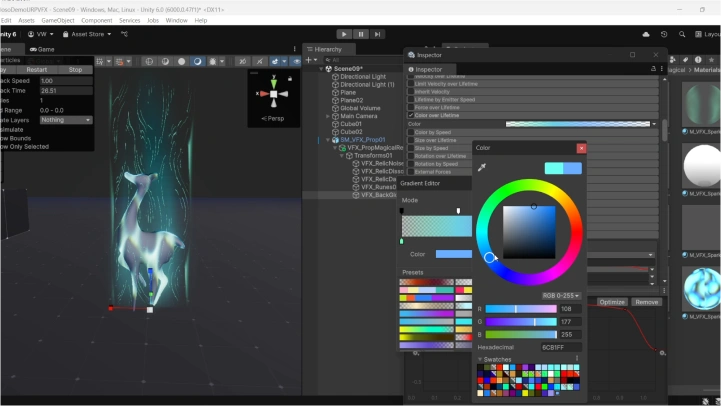Viewport: 721px width, 406px height.
Task: Click the Pause button in Unity toolbar
Action: click(361, 34)
